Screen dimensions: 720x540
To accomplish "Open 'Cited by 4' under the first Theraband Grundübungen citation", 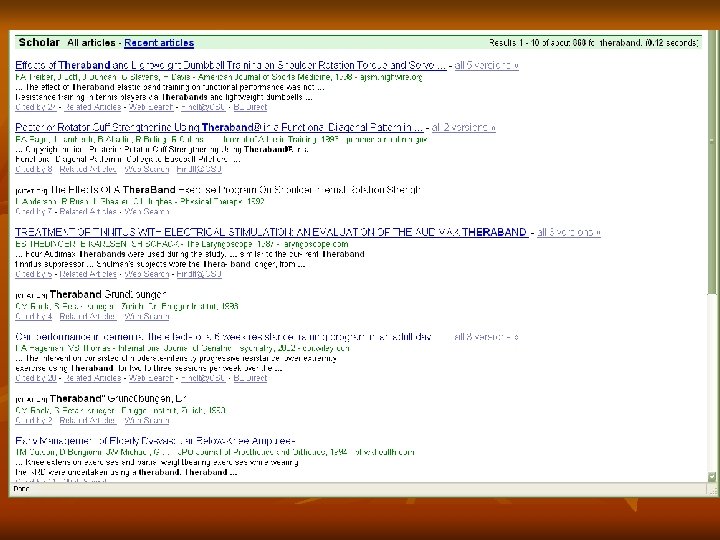I will coord(34,316).
